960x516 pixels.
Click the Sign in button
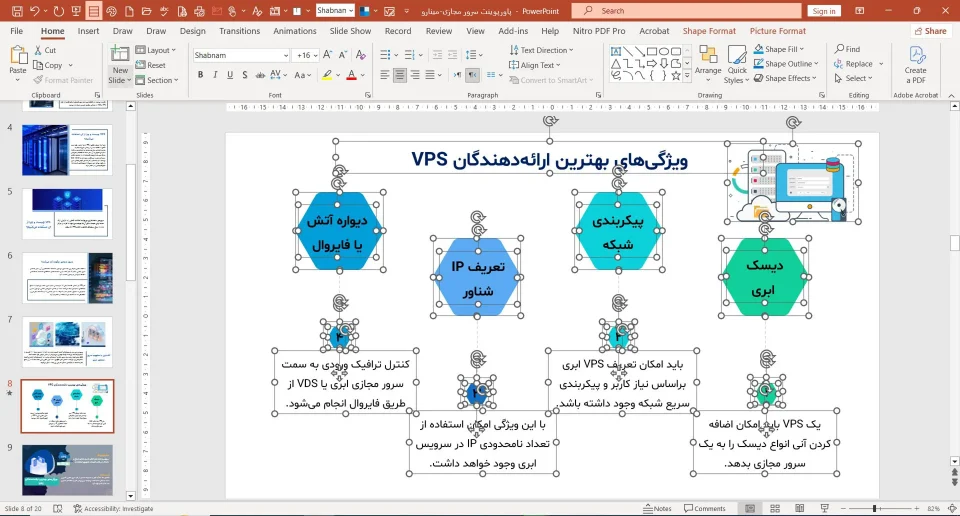click(823, 11)
